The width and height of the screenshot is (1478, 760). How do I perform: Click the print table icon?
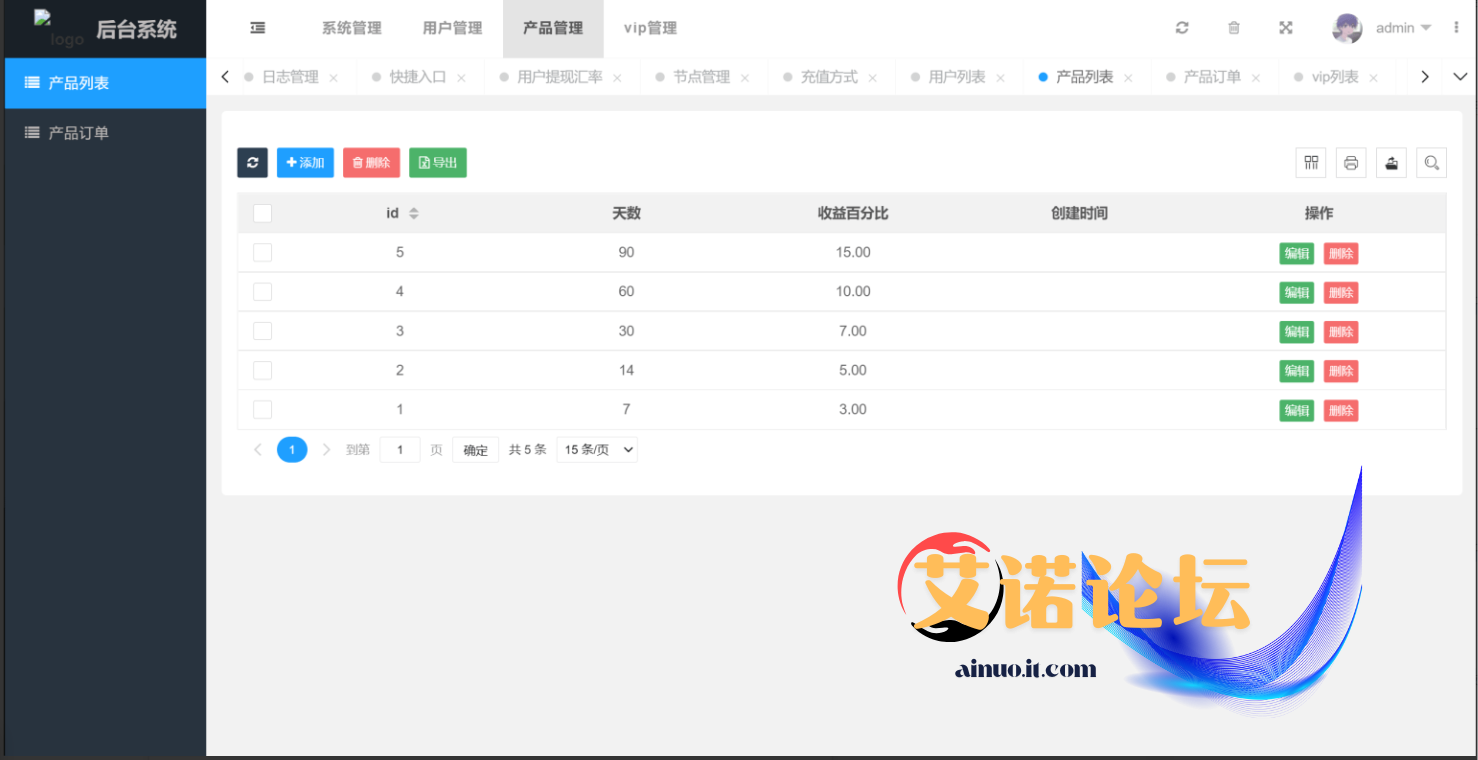[1351, 162]
